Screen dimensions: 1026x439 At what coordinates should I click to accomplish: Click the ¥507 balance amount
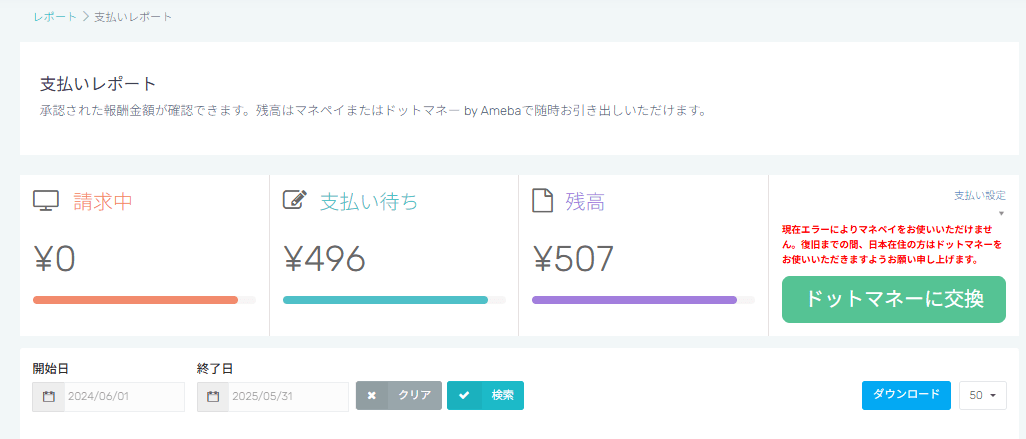tap(573, 259)
